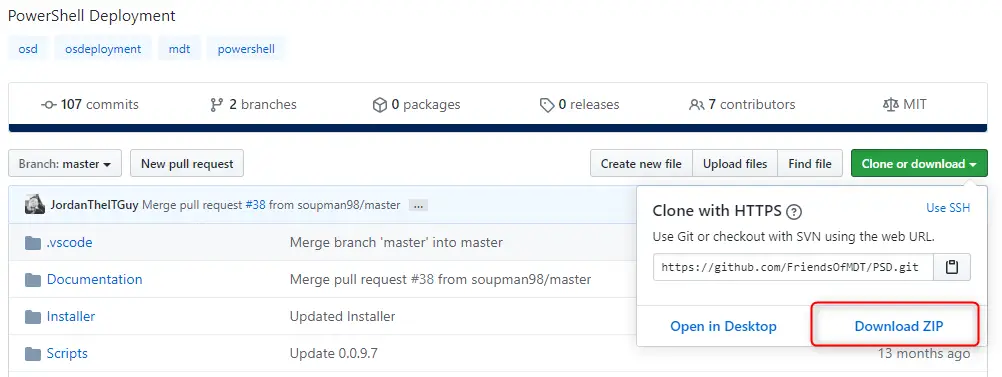Open the Documentation folder
Screen dimensions: 1002x377
[95, 279]
